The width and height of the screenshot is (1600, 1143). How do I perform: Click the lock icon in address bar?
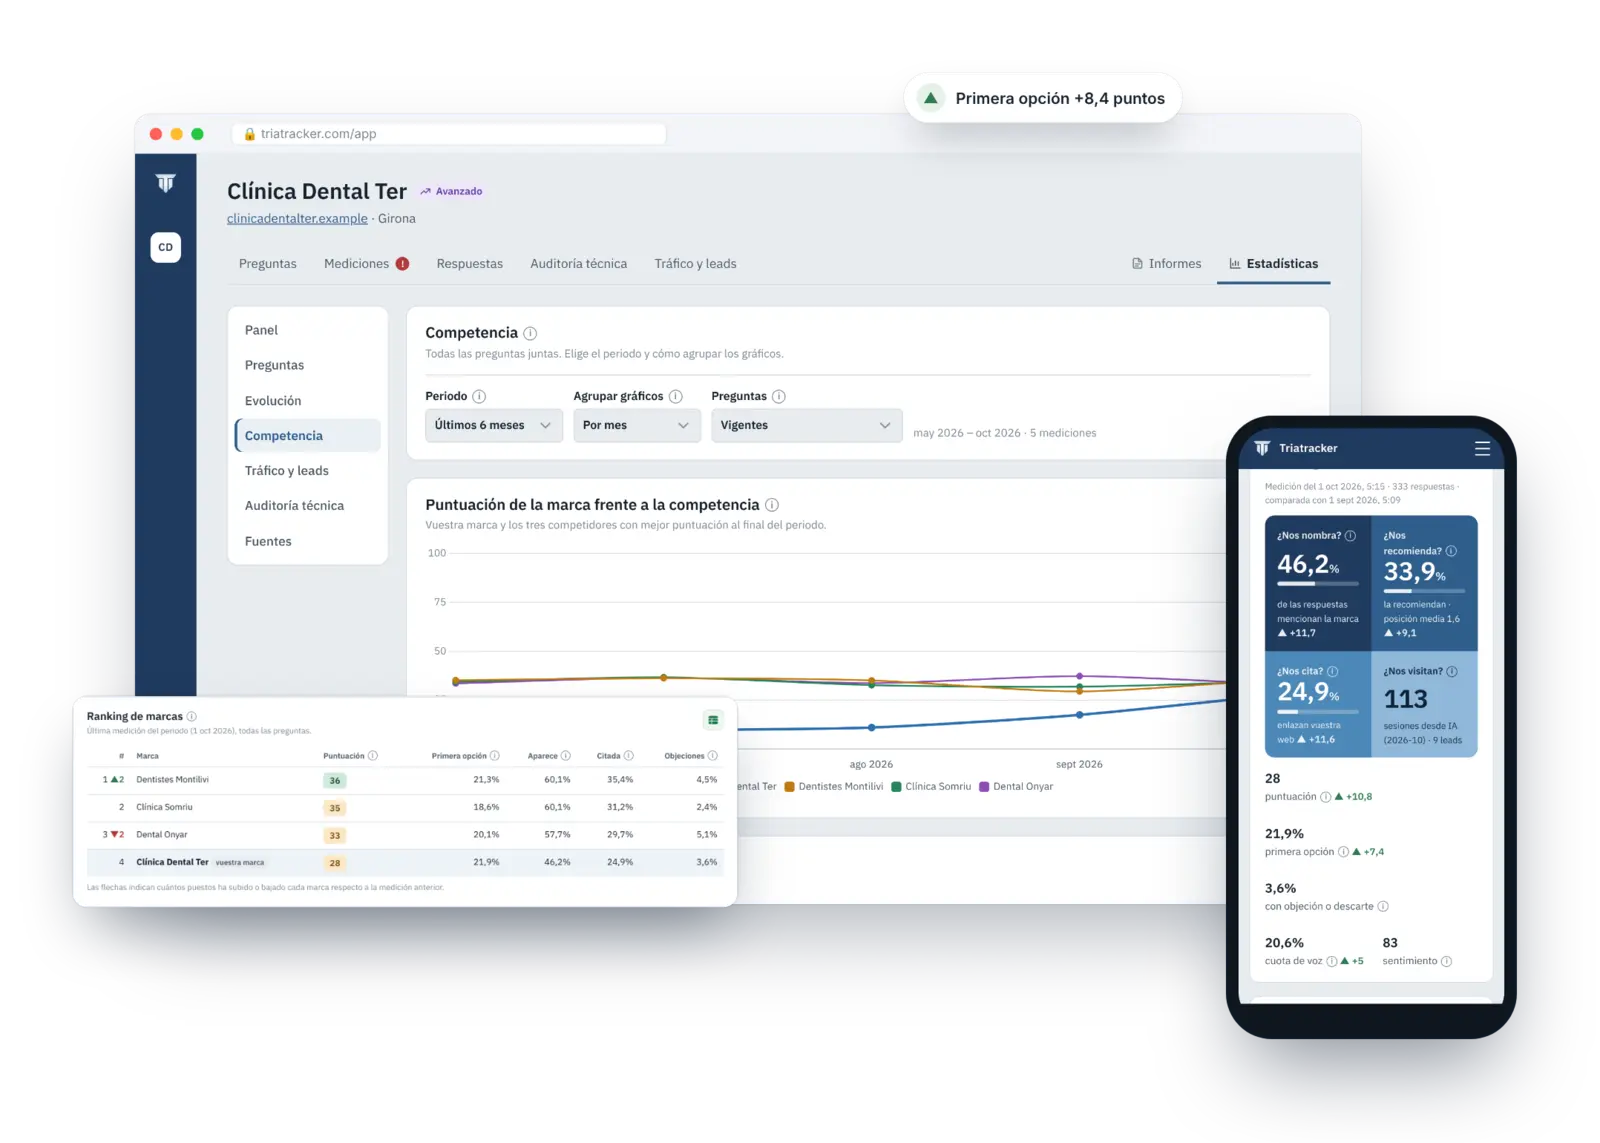250,134
